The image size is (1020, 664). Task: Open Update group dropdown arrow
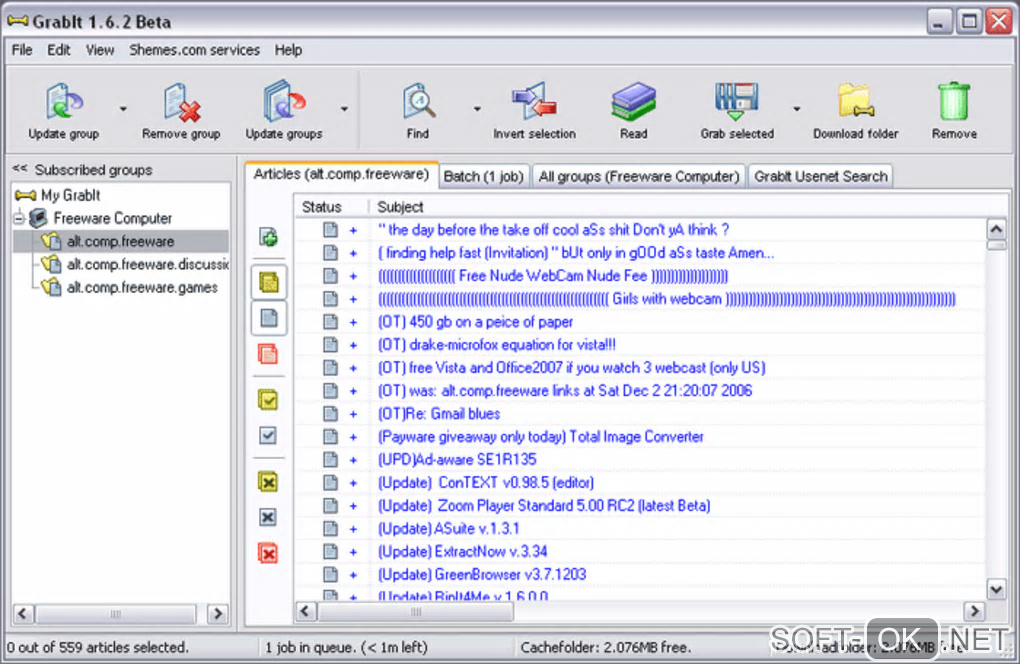123,109
